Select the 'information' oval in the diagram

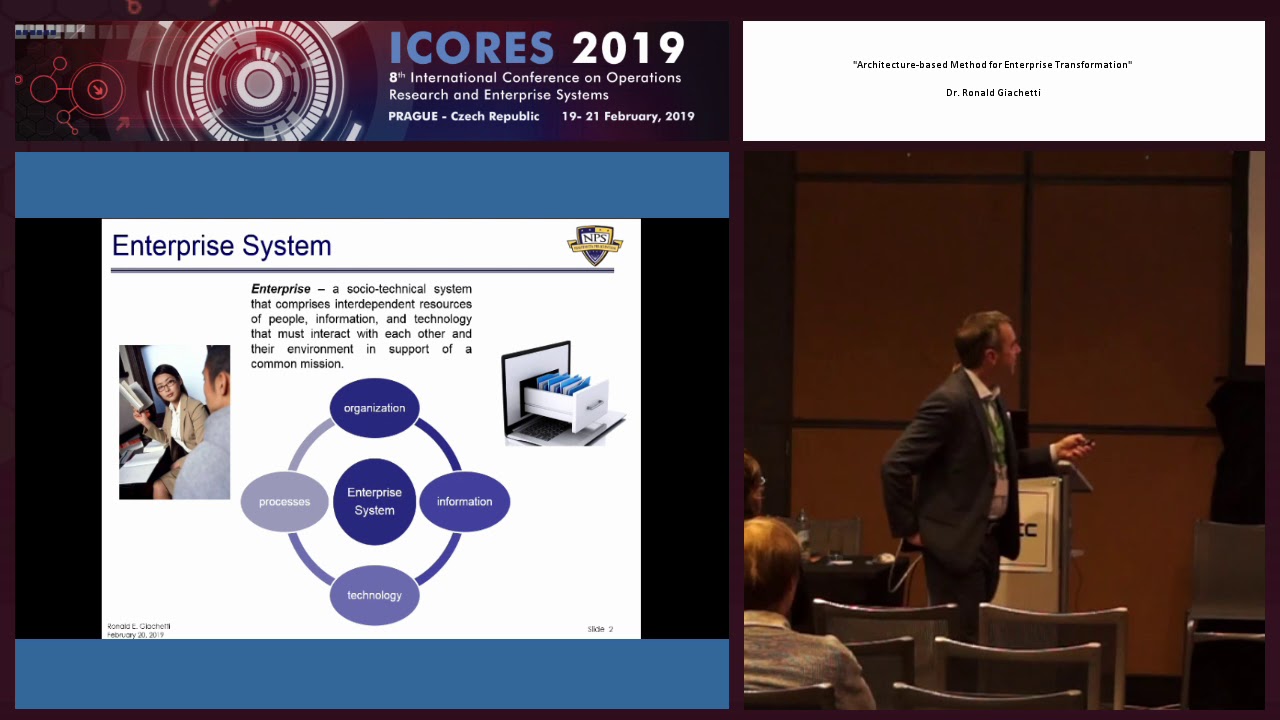[464, 502]
